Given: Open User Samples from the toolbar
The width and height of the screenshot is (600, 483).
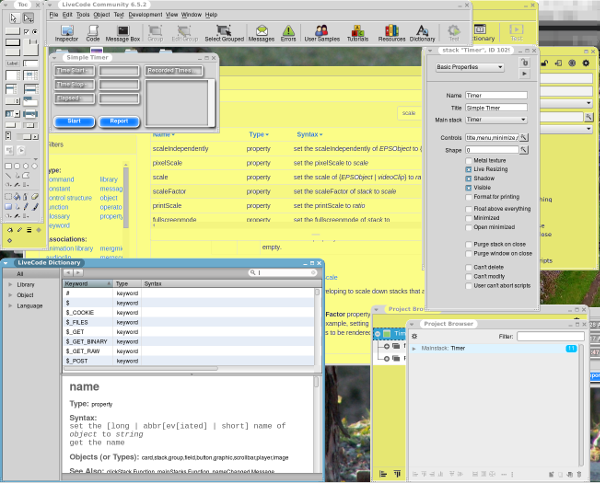Looking at the screenshot, I should pyautogui.click(x=323, y=33).
